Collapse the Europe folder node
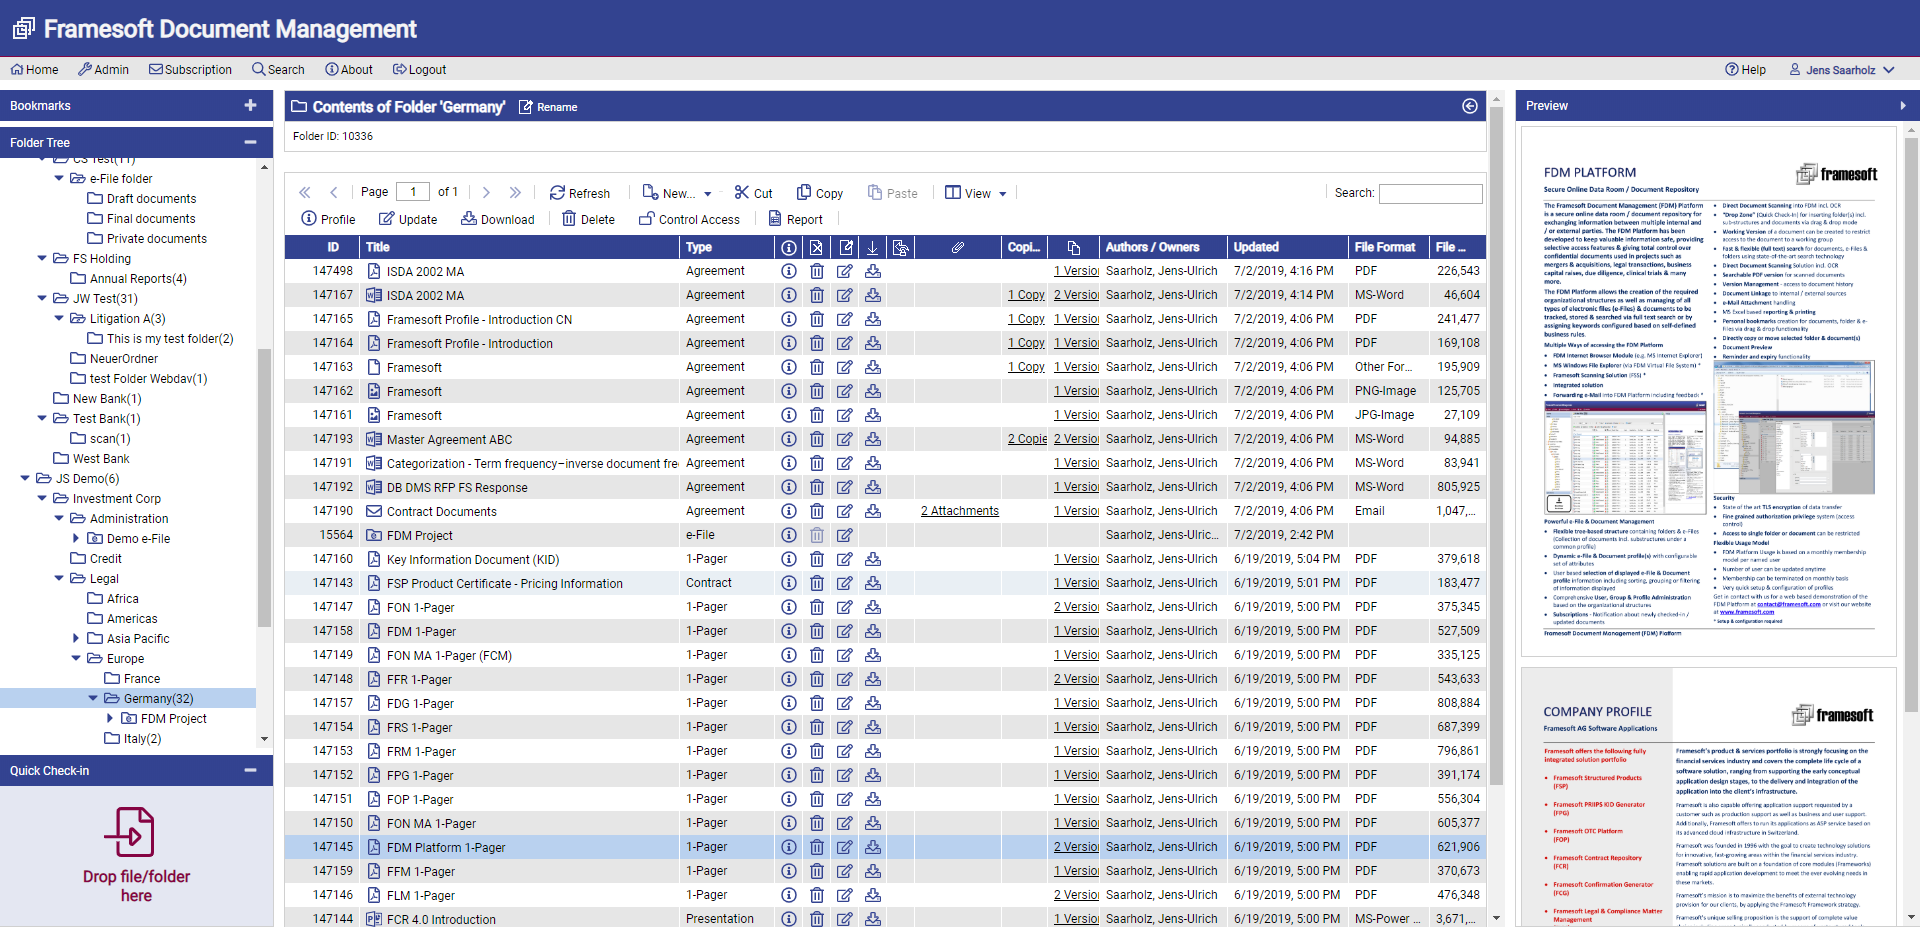This screenshot has height=937, width=1920. (76, 658)
